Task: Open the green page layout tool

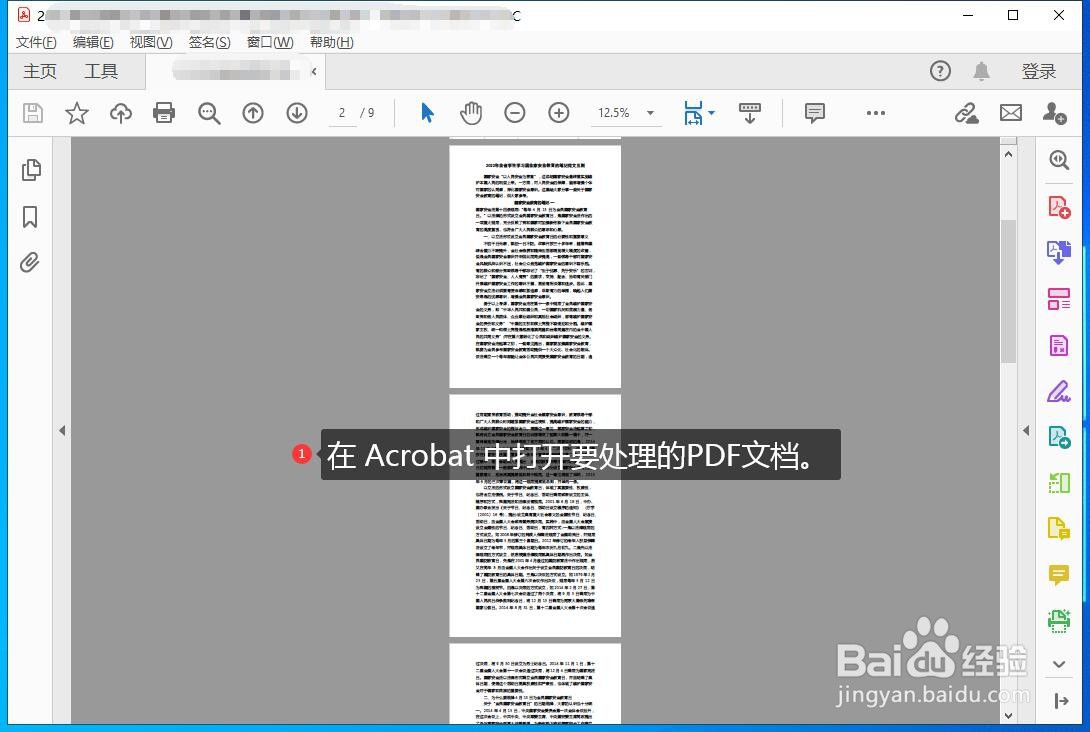Action: (x=1059, y=482)
